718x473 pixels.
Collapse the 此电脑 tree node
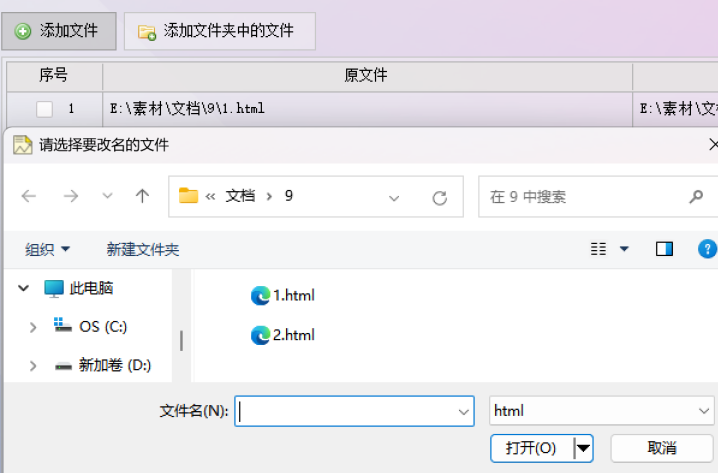23,288
